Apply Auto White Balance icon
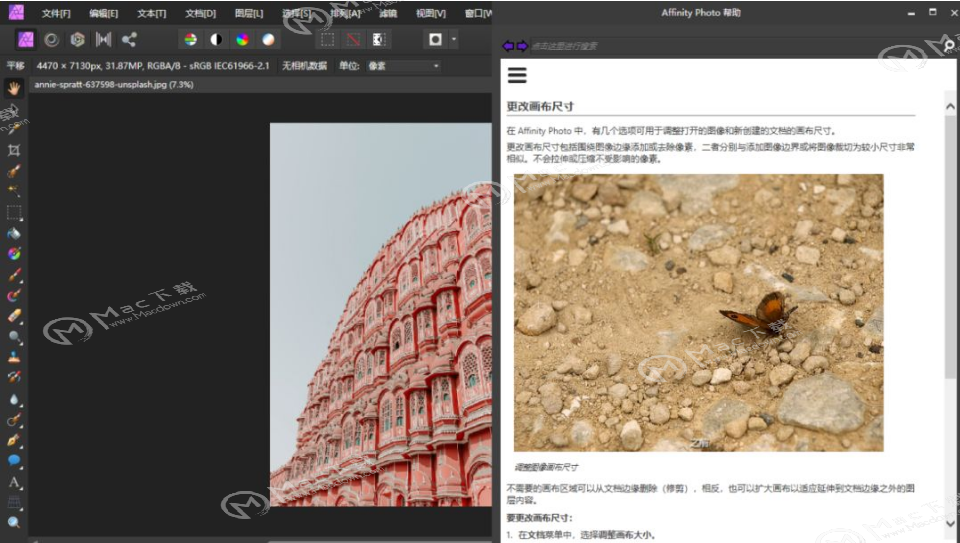 pos(268,40)
